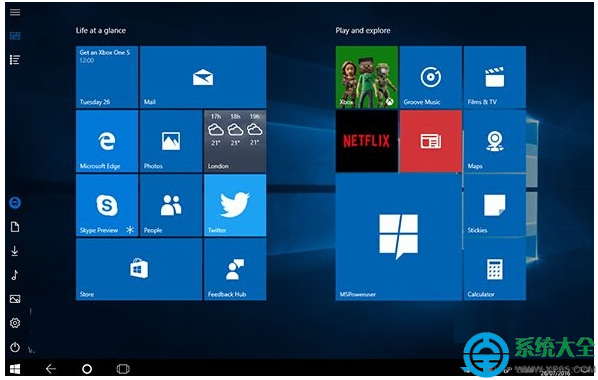The height and width of the screenshot is (380, 598).
Task: Open the Feedback Hub tile
Action: tap(235, 269)
